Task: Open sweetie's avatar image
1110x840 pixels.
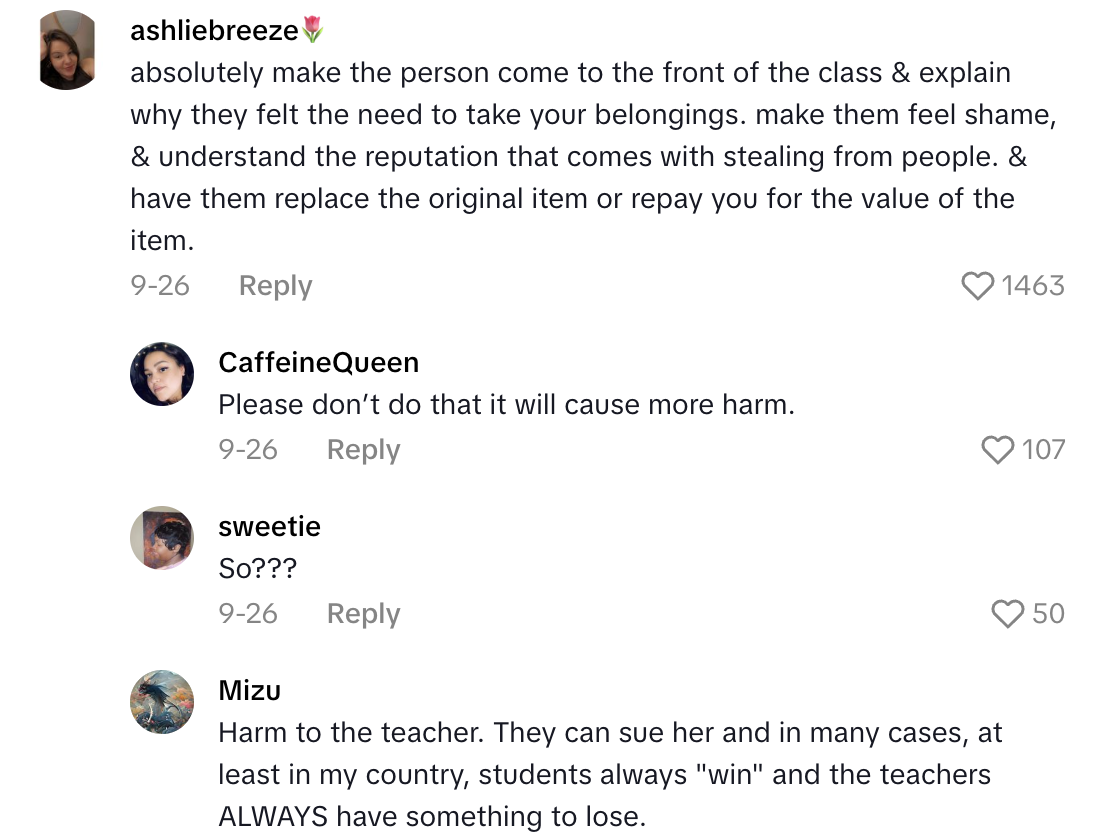Action: (x=160, y=537)
